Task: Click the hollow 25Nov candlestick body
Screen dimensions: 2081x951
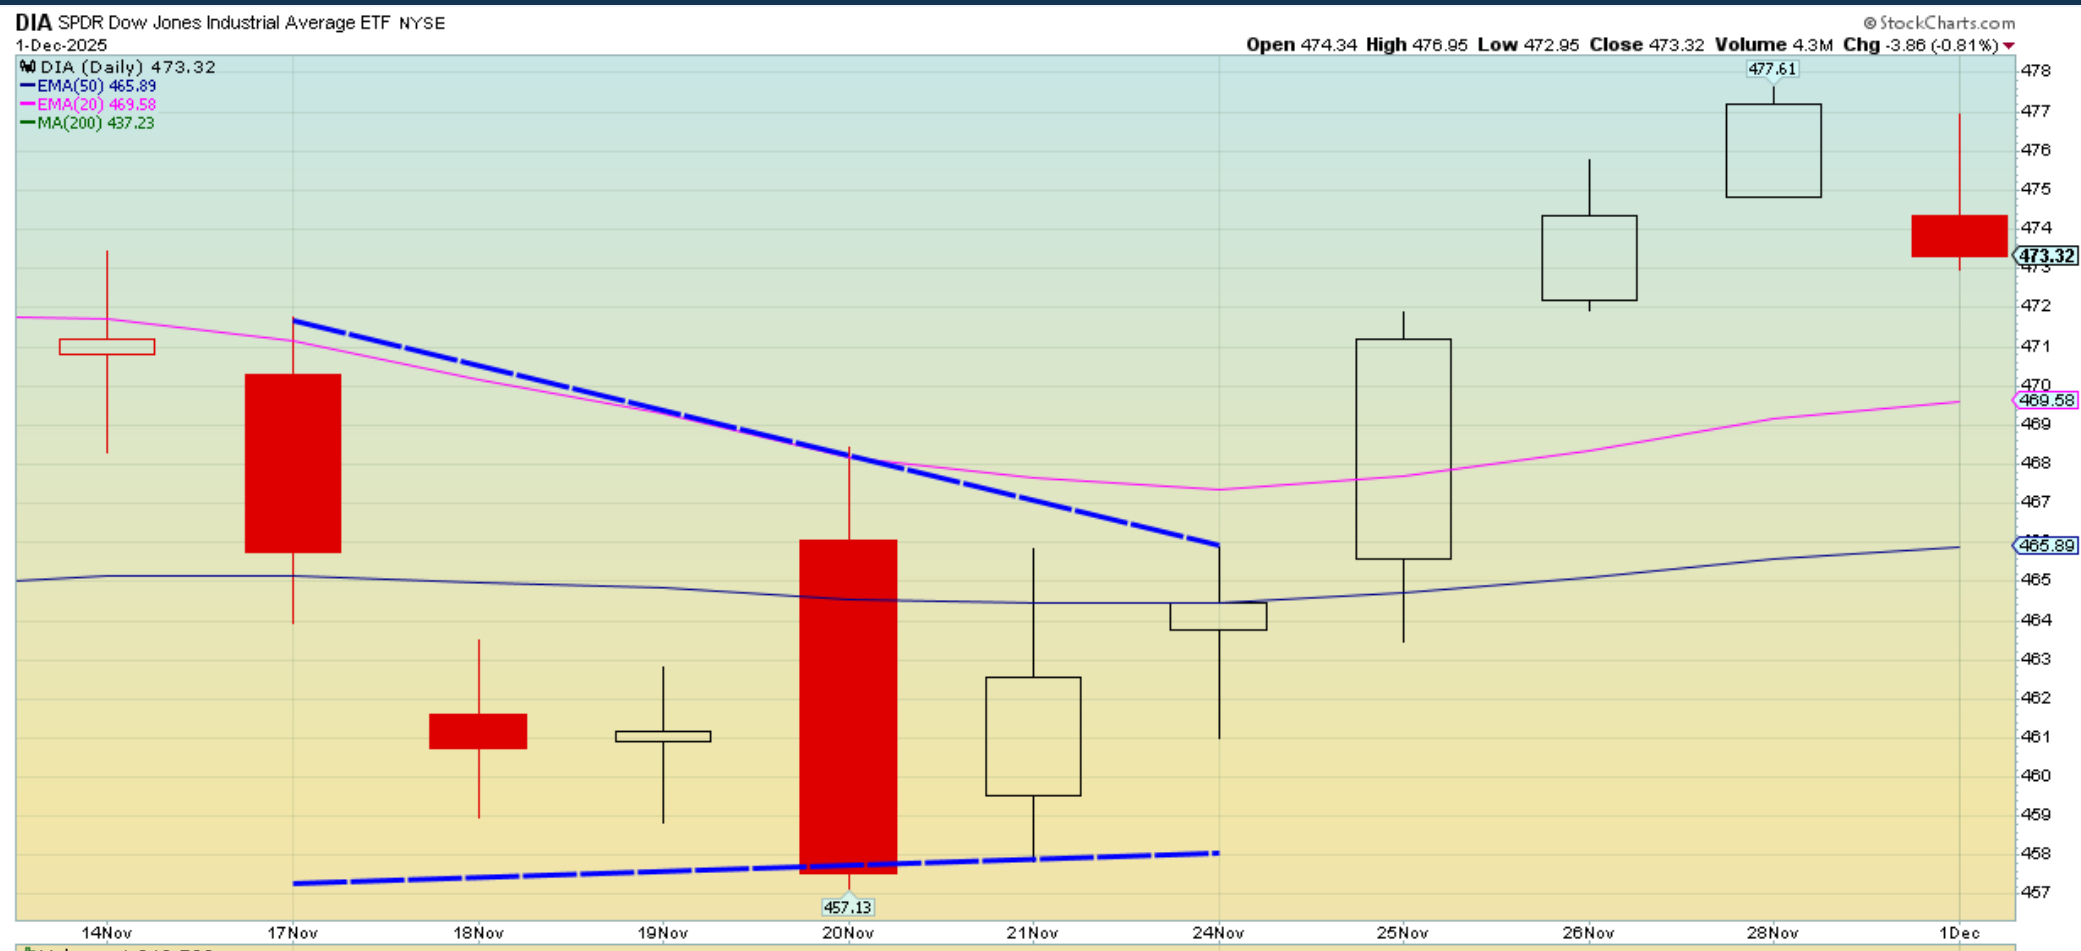Action: point(1403,449)
